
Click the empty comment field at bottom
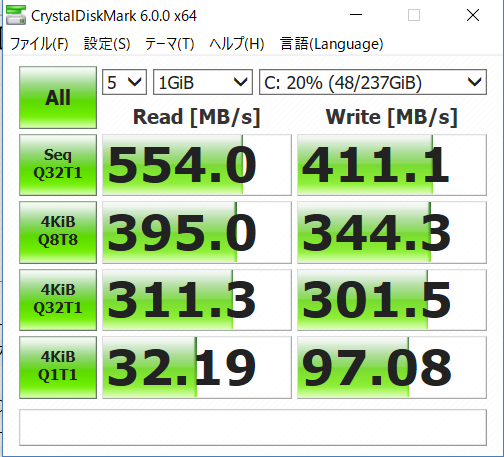[253, 427]
